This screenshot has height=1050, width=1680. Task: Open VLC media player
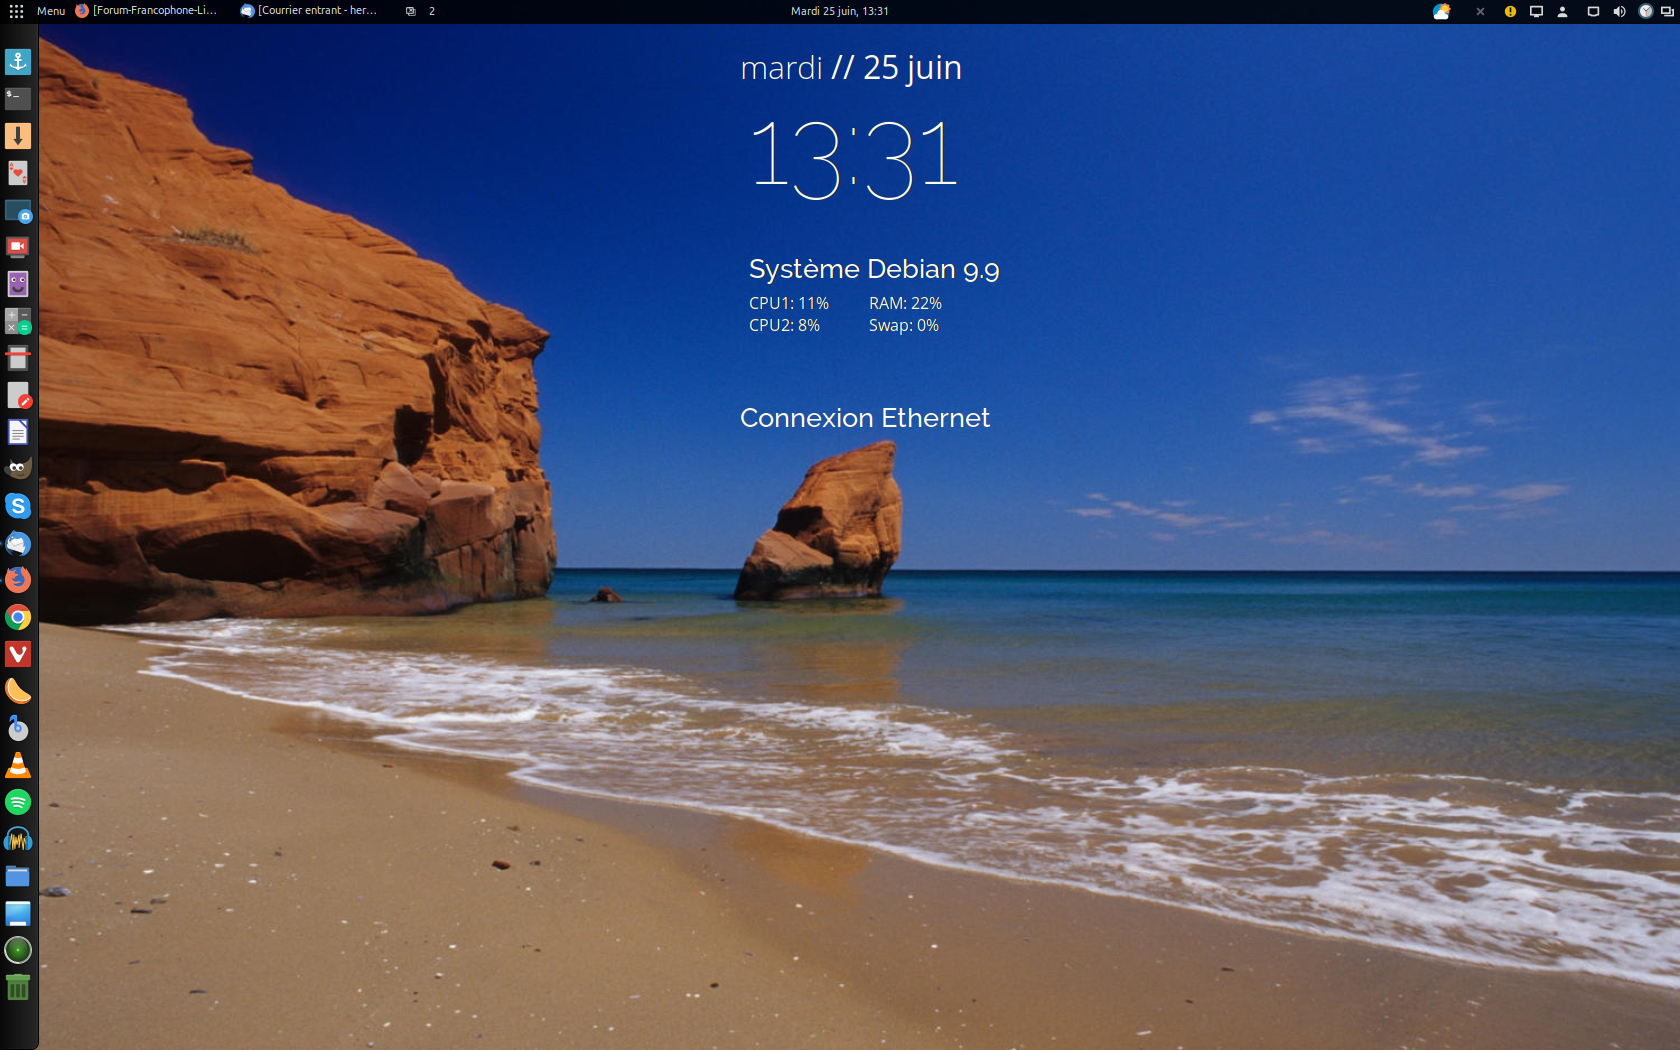[18, 765]
